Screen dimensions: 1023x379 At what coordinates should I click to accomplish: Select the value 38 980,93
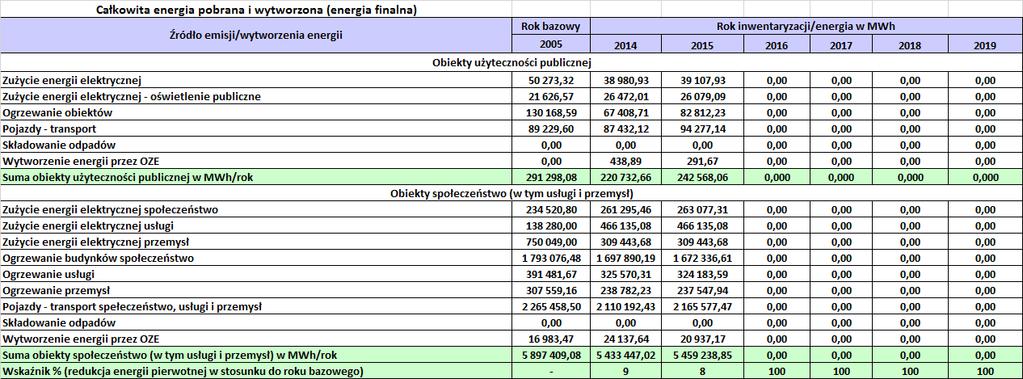626,80
